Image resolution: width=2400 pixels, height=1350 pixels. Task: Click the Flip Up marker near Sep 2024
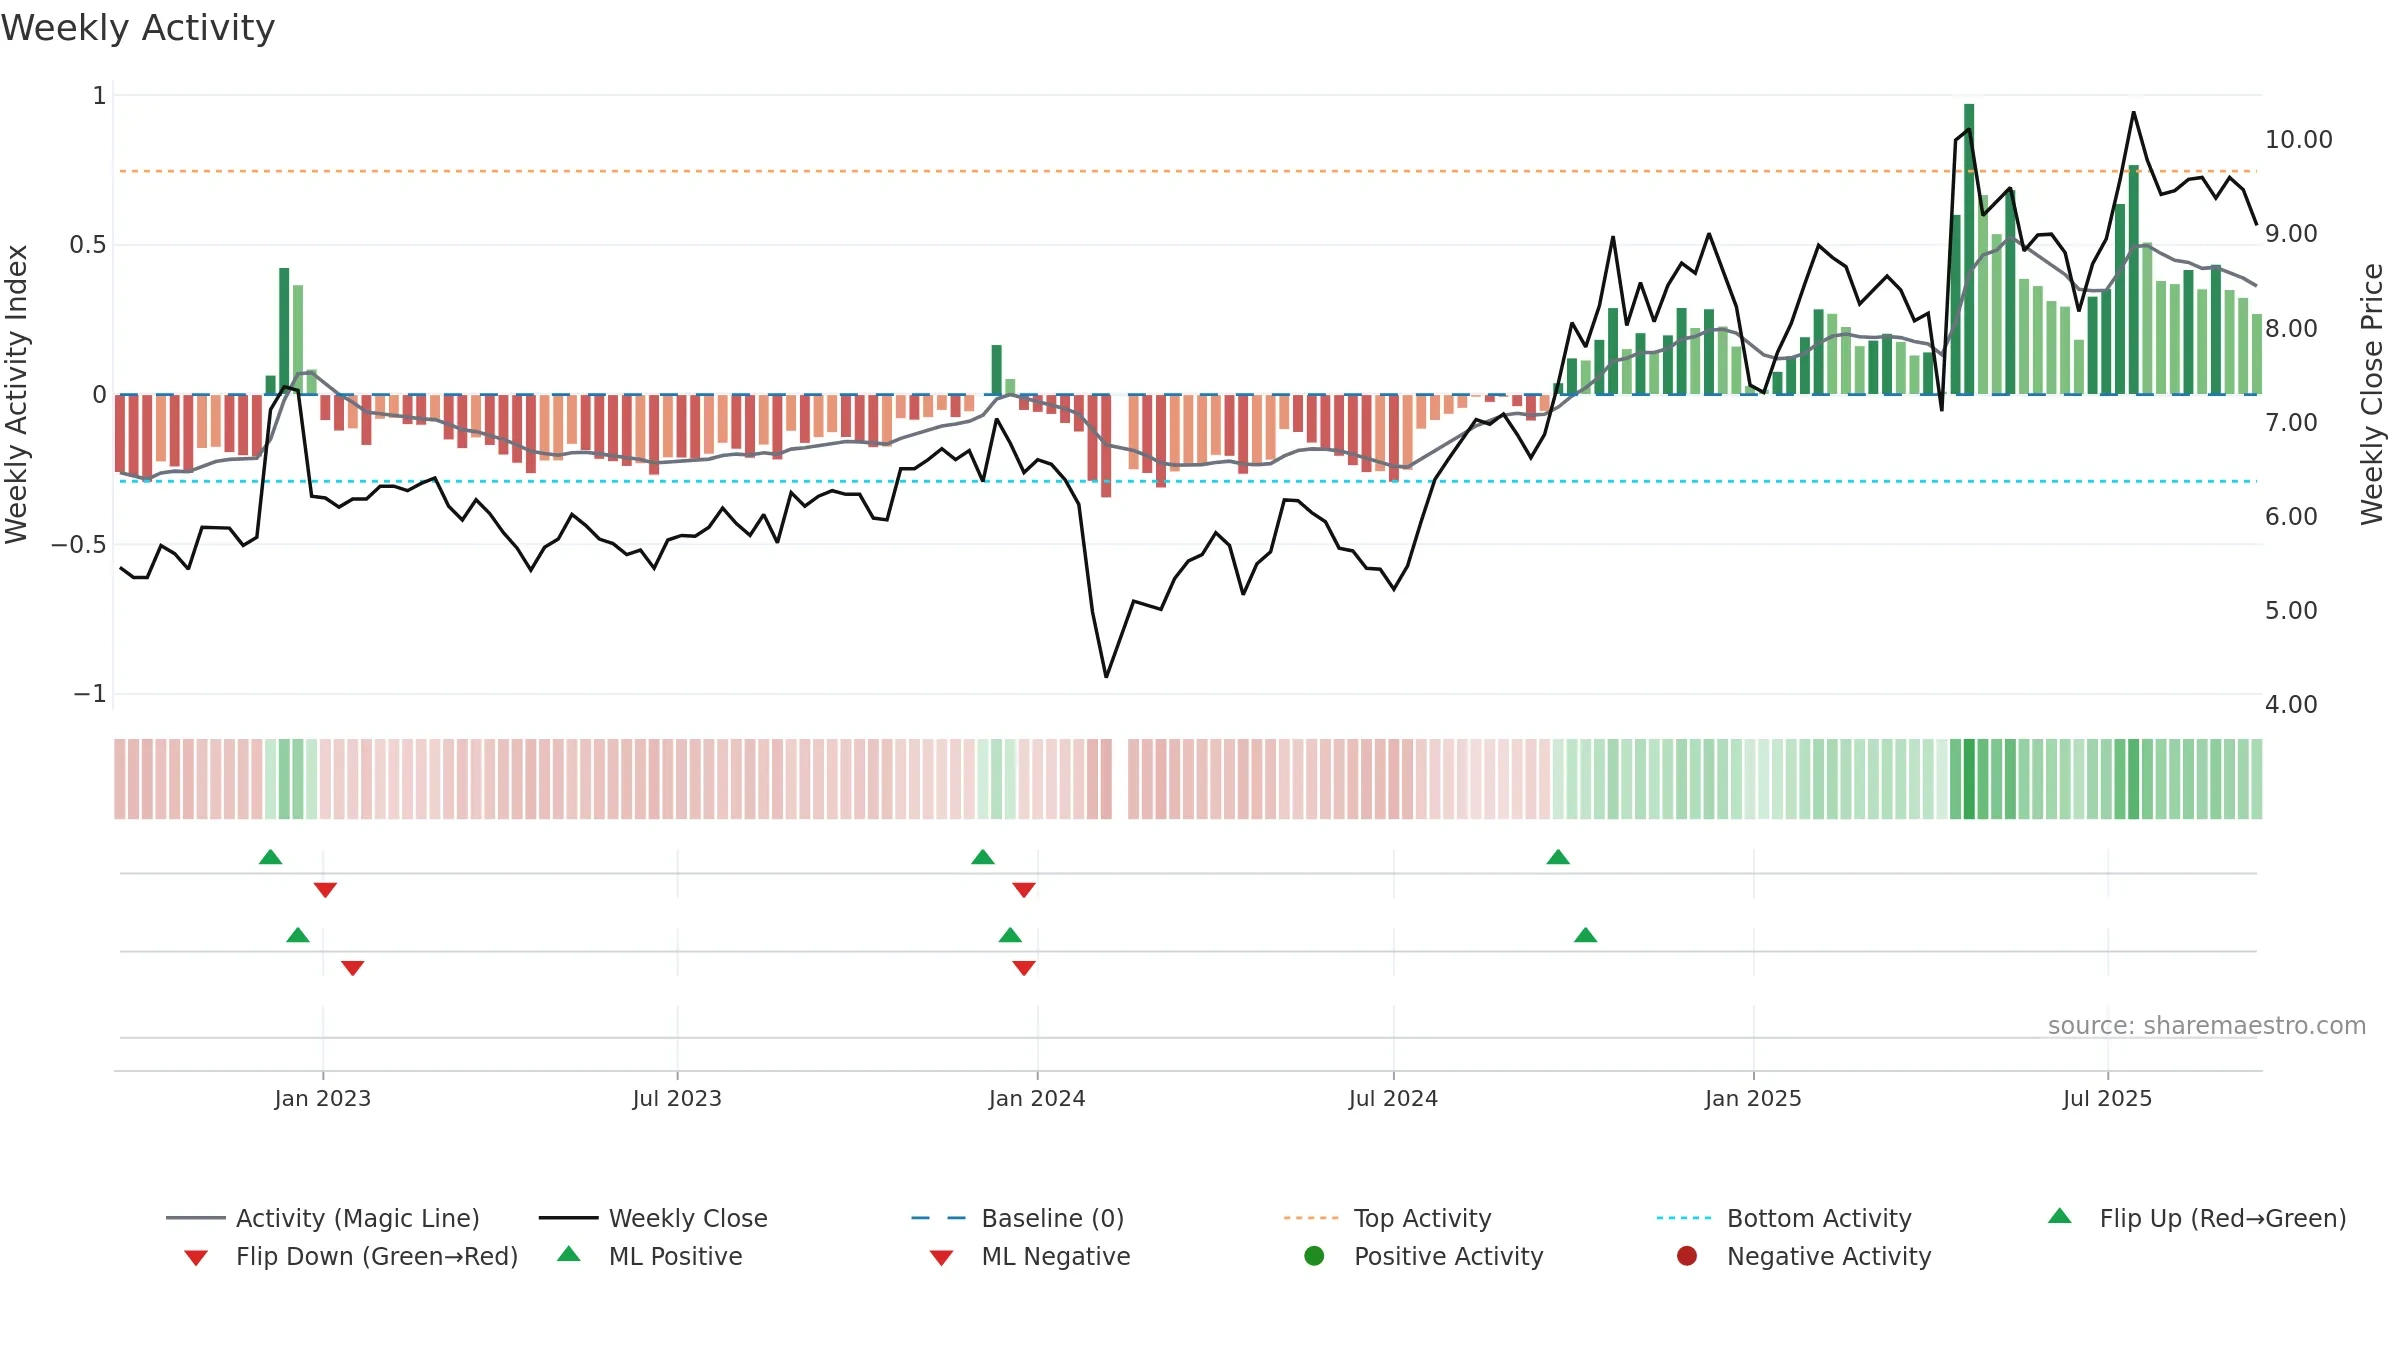[1558, 857]
